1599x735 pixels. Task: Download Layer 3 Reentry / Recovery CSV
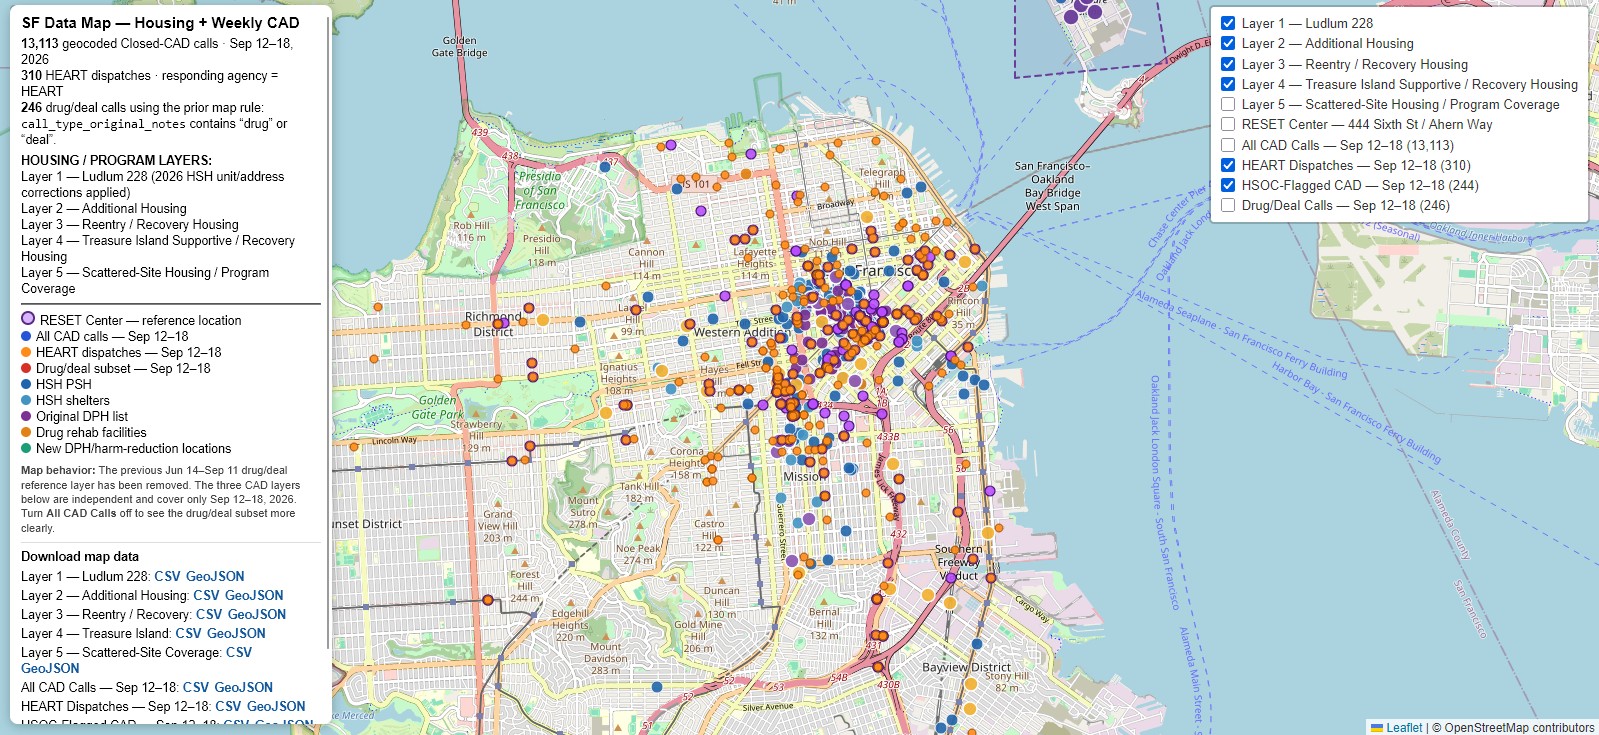coord(209,614)
